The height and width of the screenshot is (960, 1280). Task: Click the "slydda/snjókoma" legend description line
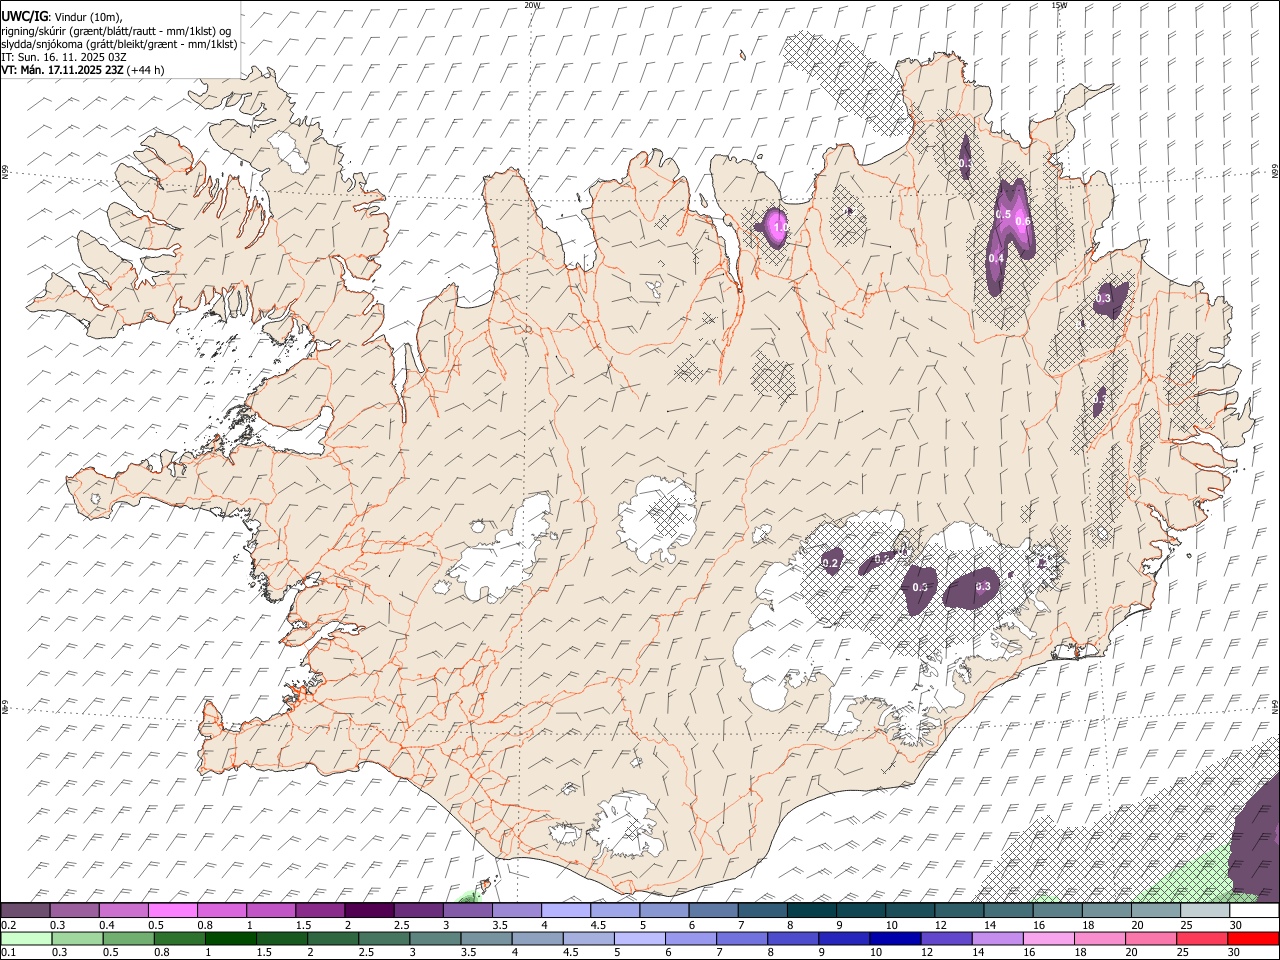[120, 44]
